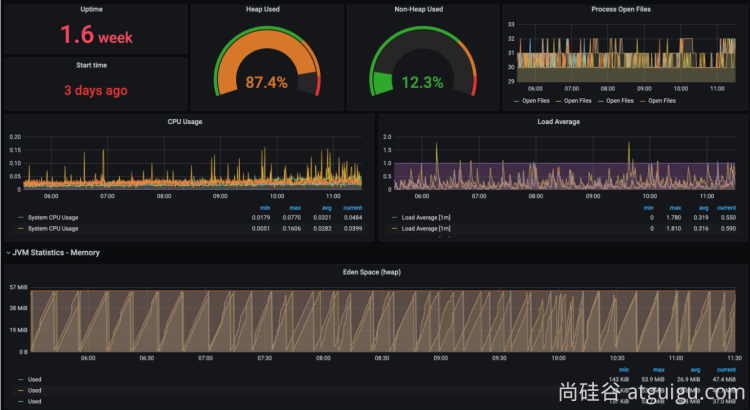Open the Heap Used panel title
The width and height of the screenshot is (750, 410).
click(263, 9)
